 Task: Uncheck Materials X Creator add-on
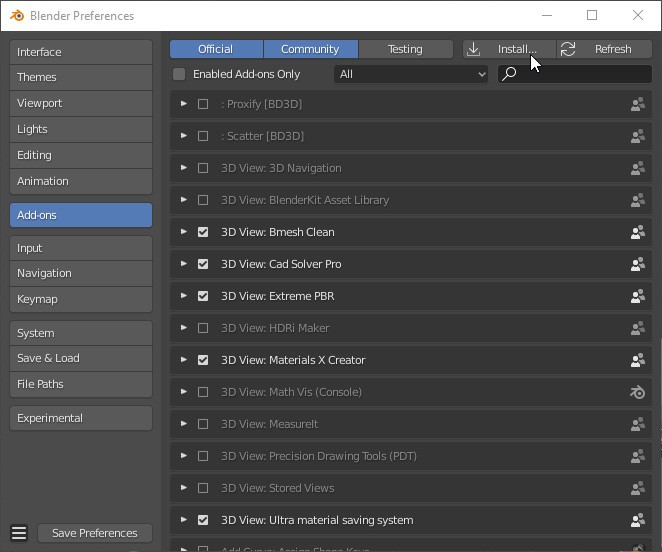click(x=203, y=360)
